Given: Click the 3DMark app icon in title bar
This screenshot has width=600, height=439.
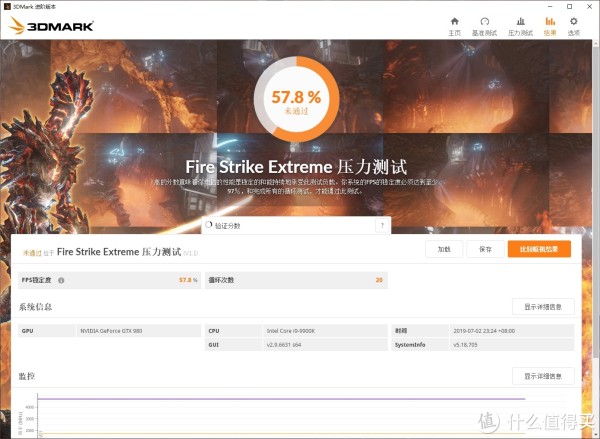Looking at the screenshot, I should [7, 7].
